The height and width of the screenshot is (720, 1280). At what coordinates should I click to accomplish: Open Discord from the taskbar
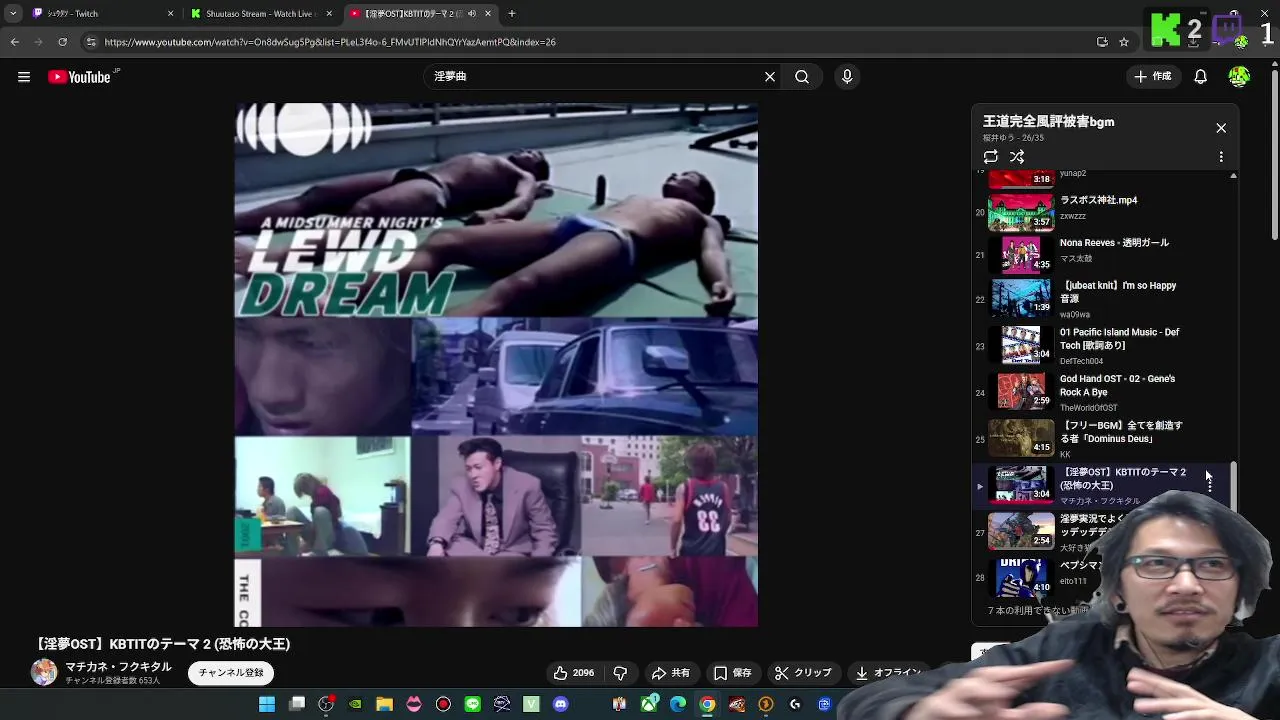click(x=560, y=704)
